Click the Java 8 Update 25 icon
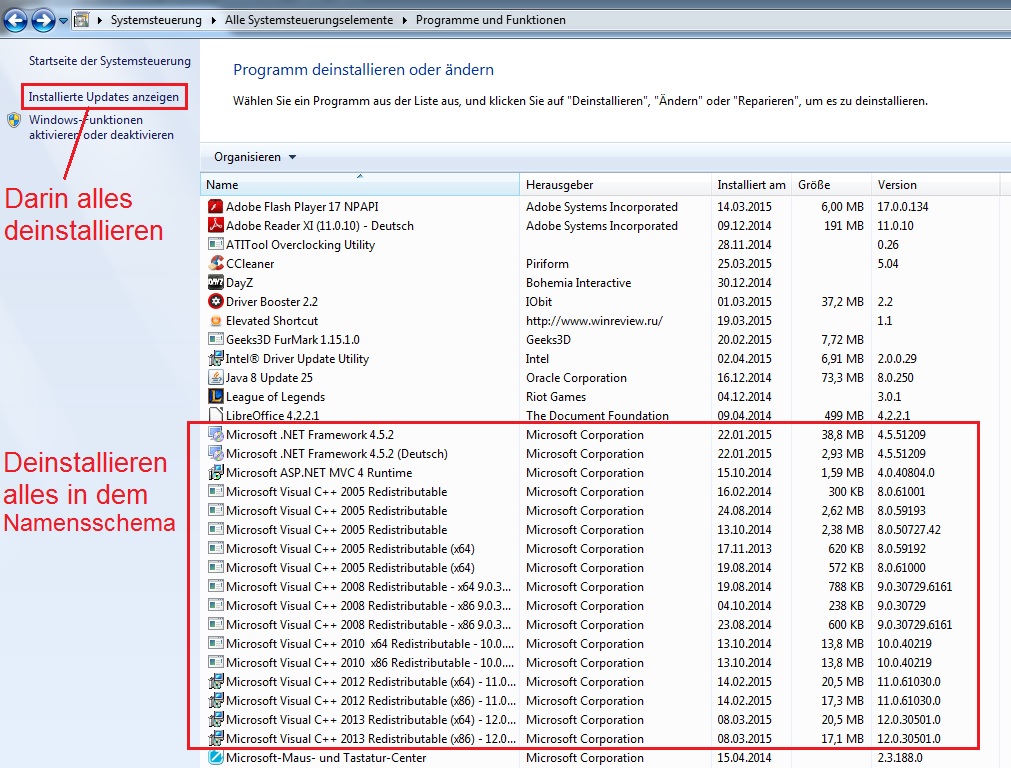Viewport: 1011px width, 768px height. [215, 378]
